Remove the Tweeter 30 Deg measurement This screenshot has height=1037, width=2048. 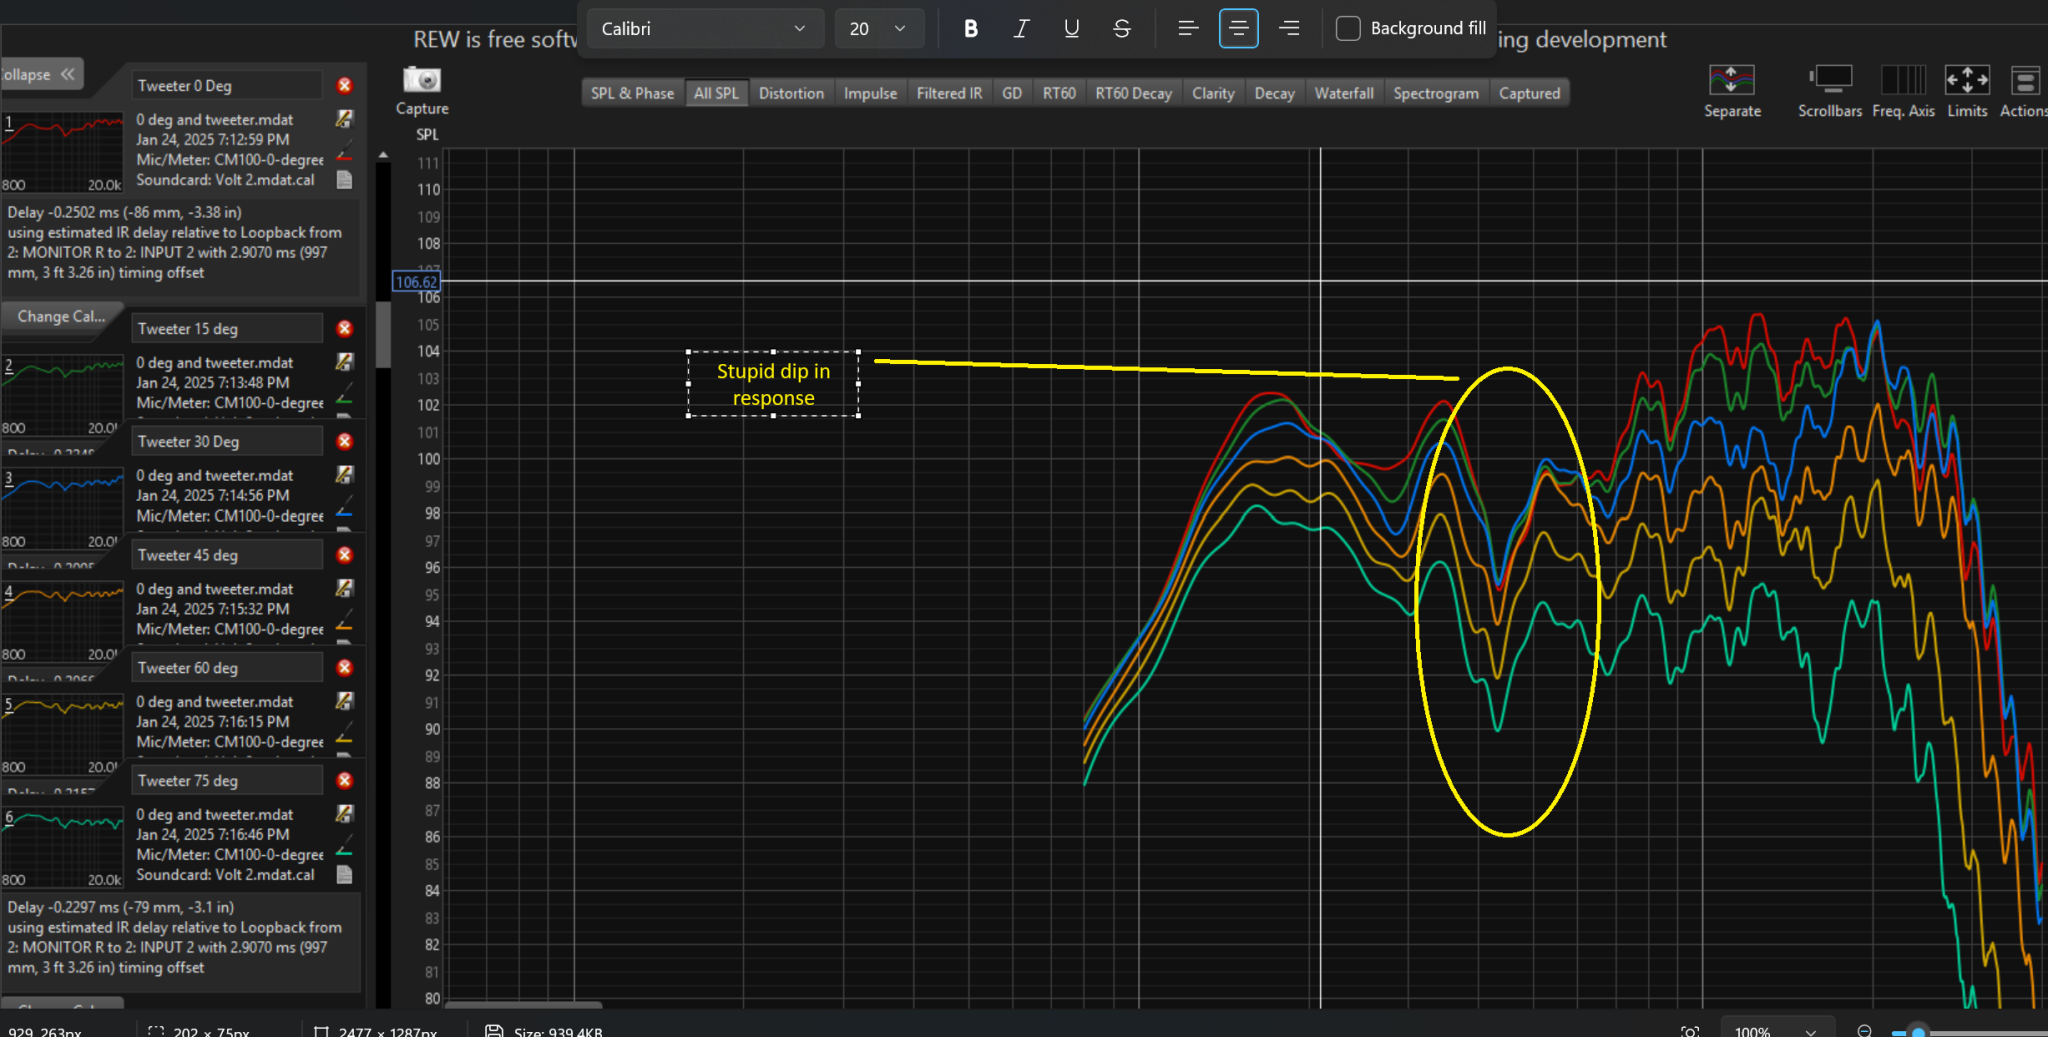[344, 441]
